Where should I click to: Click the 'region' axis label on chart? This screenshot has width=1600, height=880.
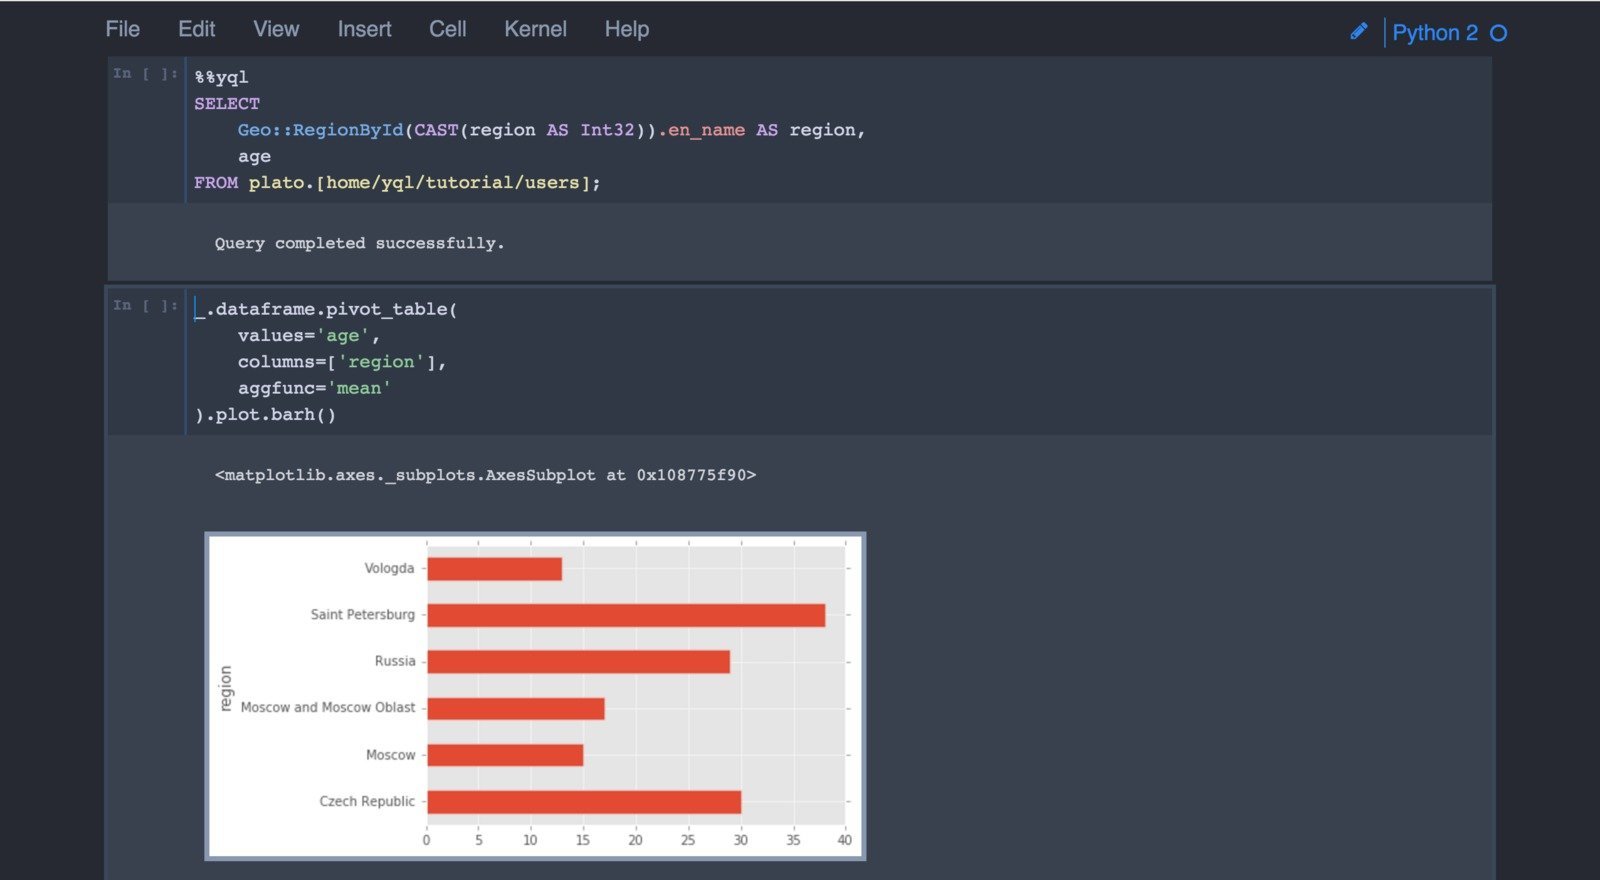click(x=226, y=688)
